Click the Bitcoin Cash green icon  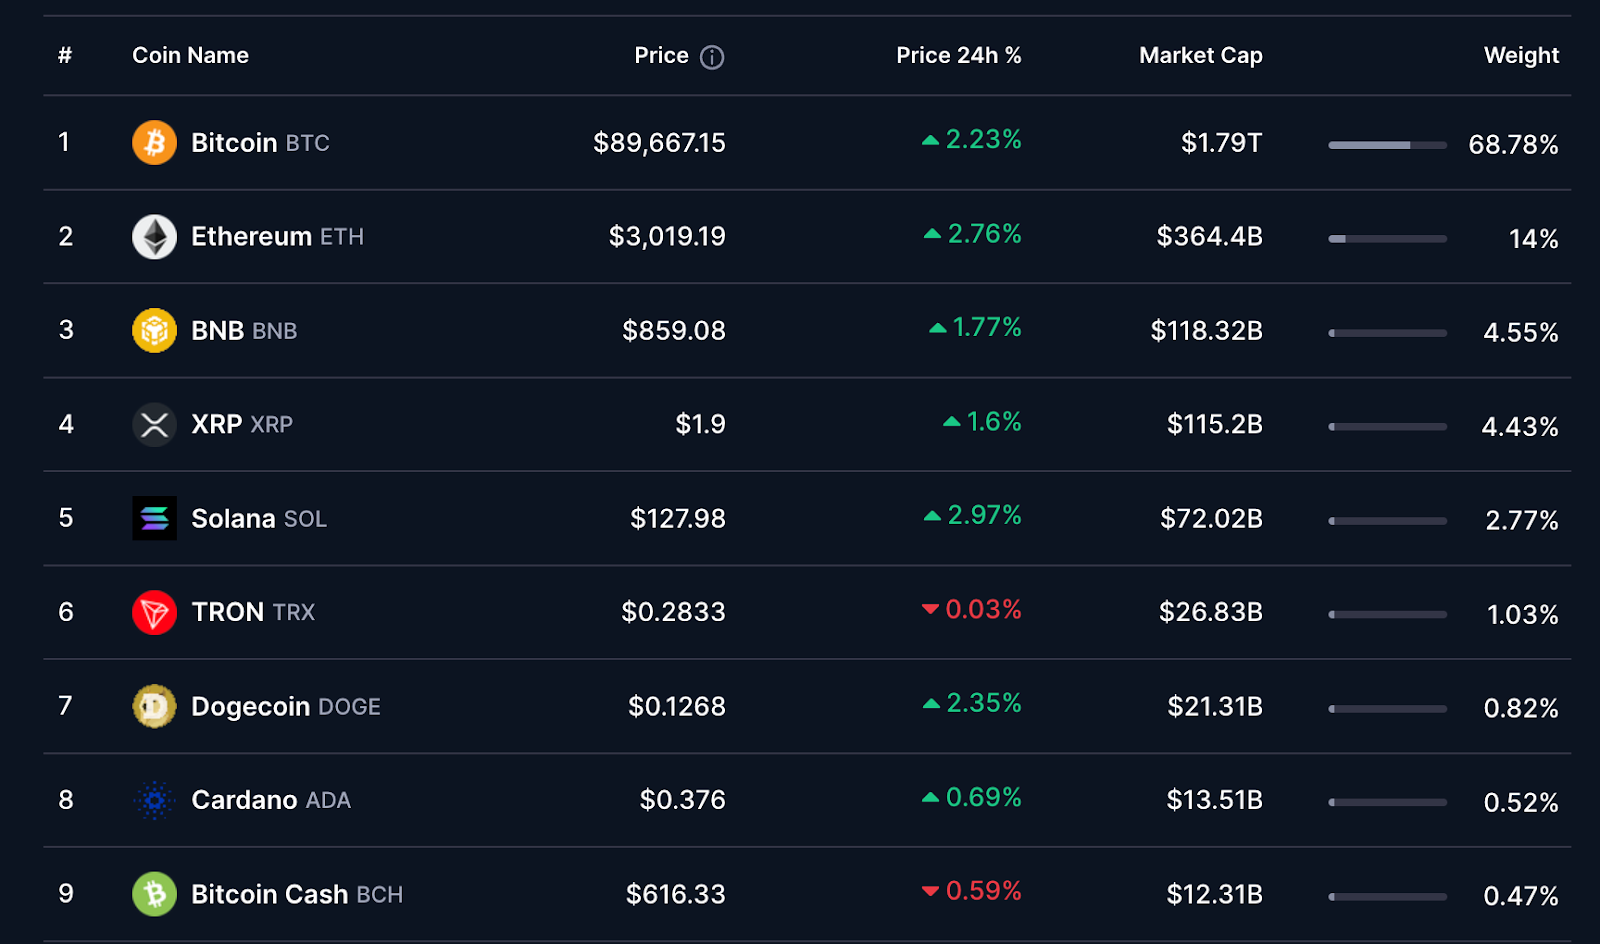154,894
